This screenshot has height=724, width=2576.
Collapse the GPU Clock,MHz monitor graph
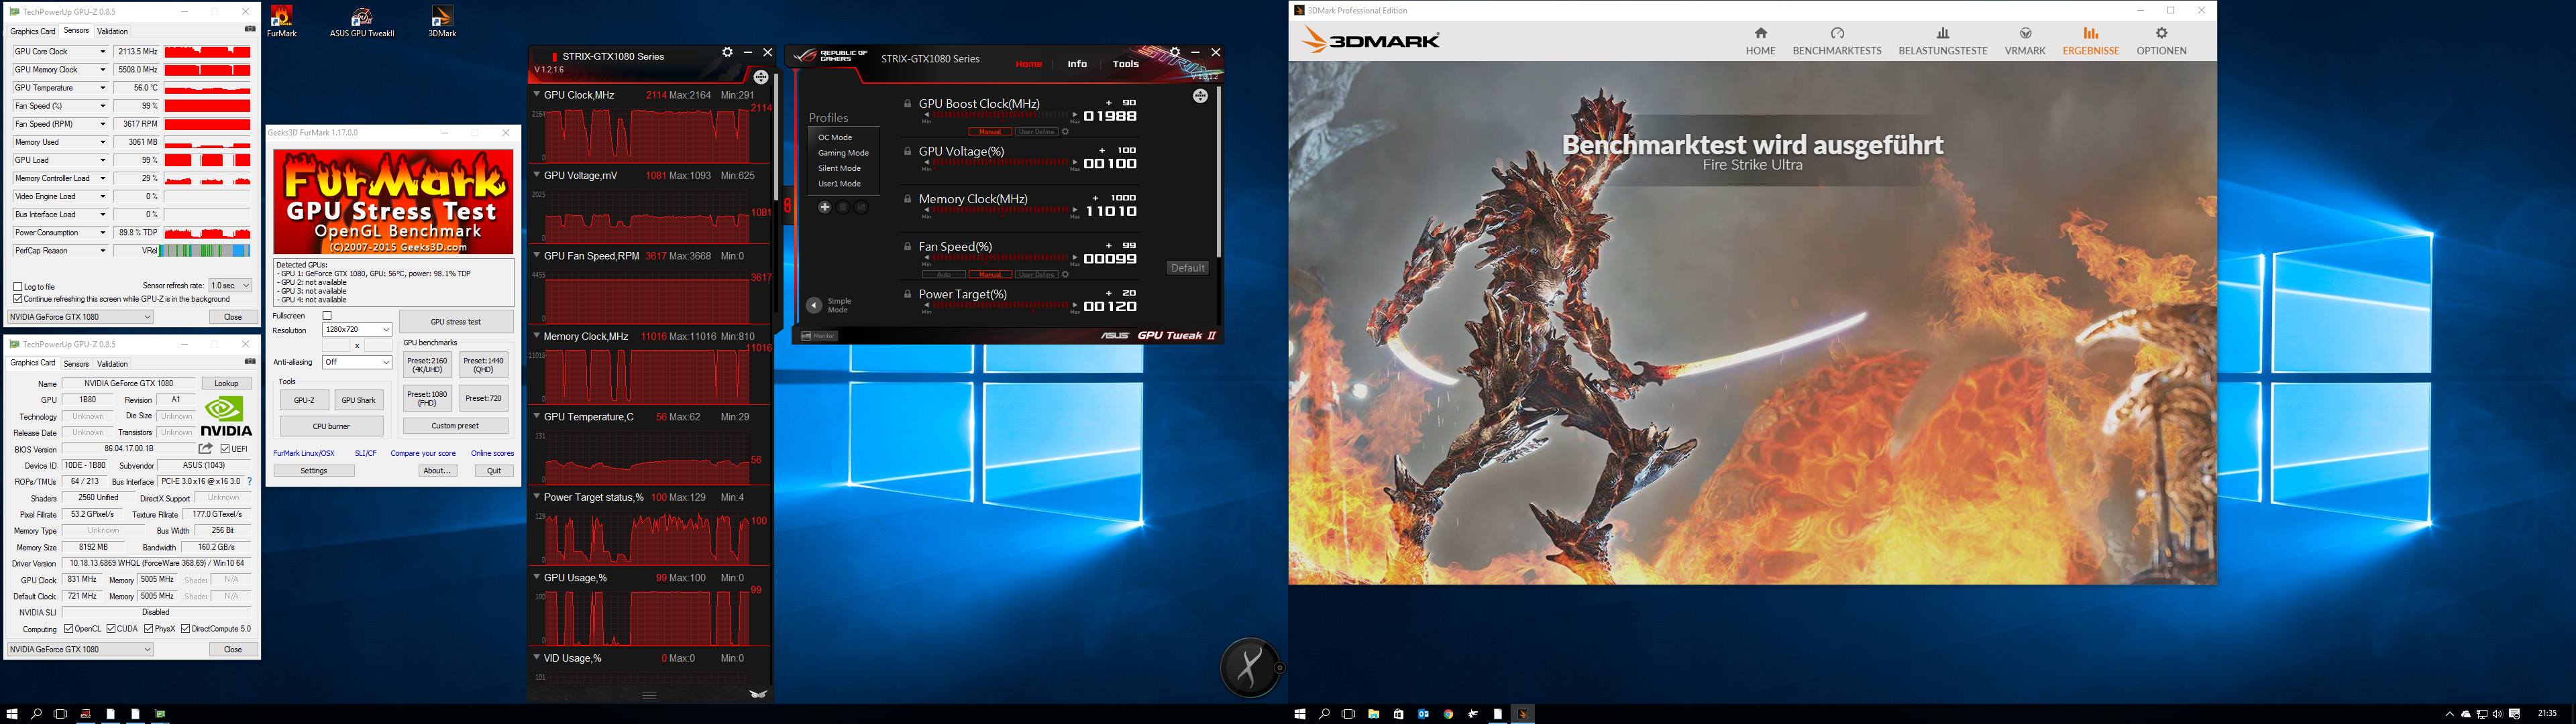coord(537,95)
